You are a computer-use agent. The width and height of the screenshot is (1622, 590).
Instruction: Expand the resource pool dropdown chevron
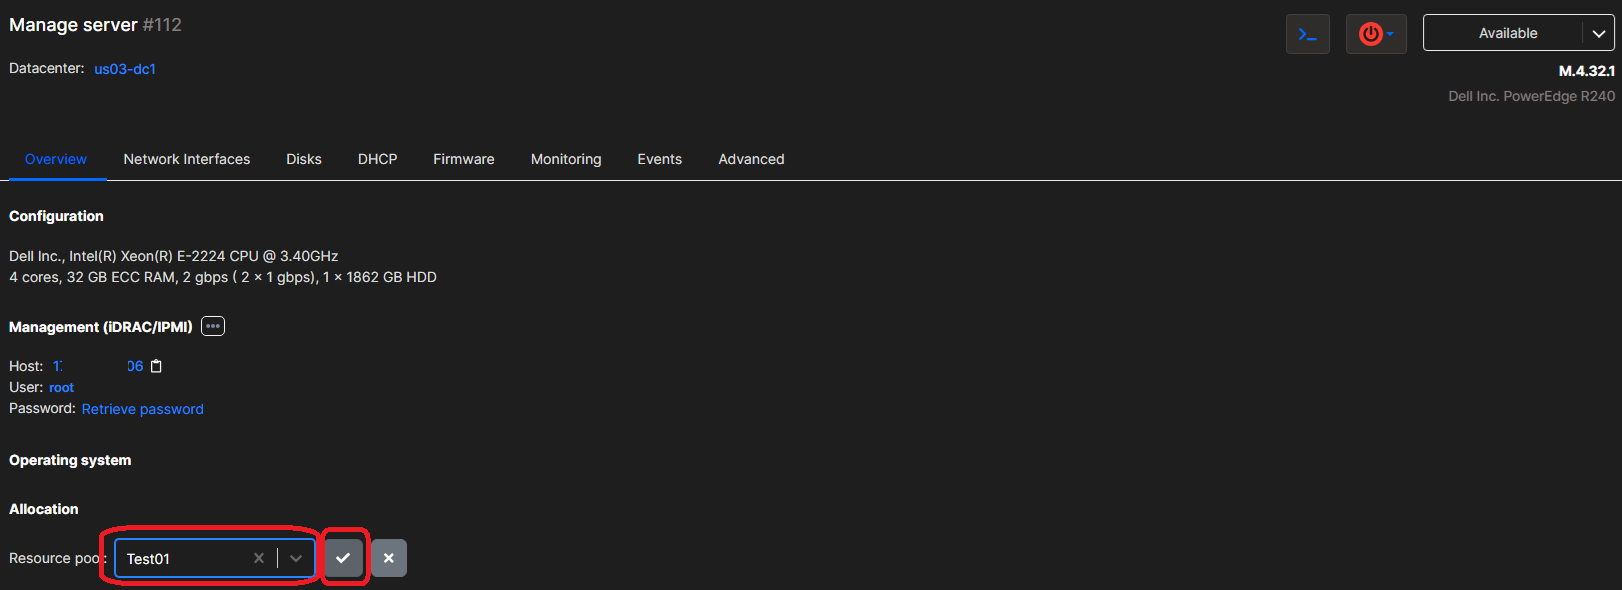click(296, 558)
